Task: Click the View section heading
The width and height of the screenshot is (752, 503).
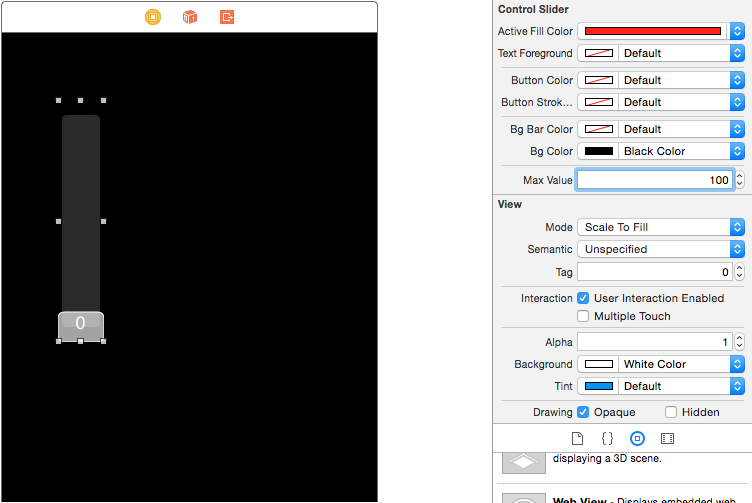Action: coord(510,204)
